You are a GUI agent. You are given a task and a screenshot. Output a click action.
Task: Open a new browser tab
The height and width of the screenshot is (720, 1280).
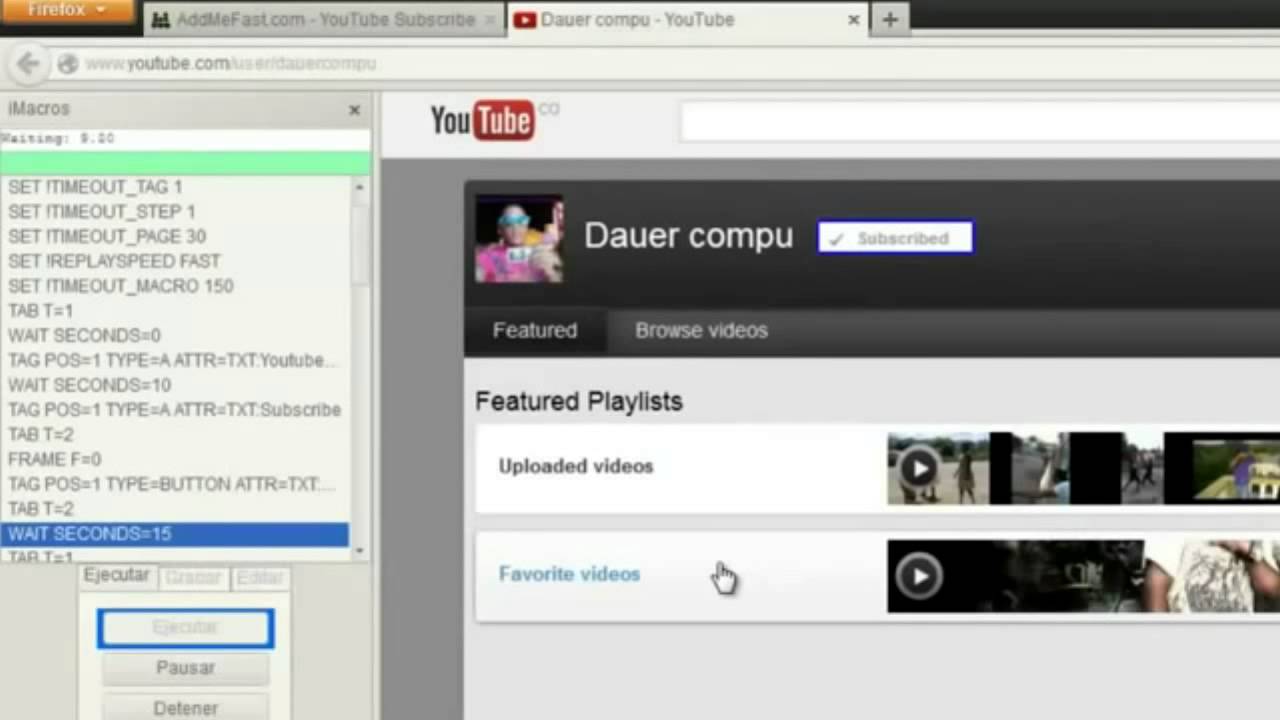pyautogui.click(x=889, y=19)
